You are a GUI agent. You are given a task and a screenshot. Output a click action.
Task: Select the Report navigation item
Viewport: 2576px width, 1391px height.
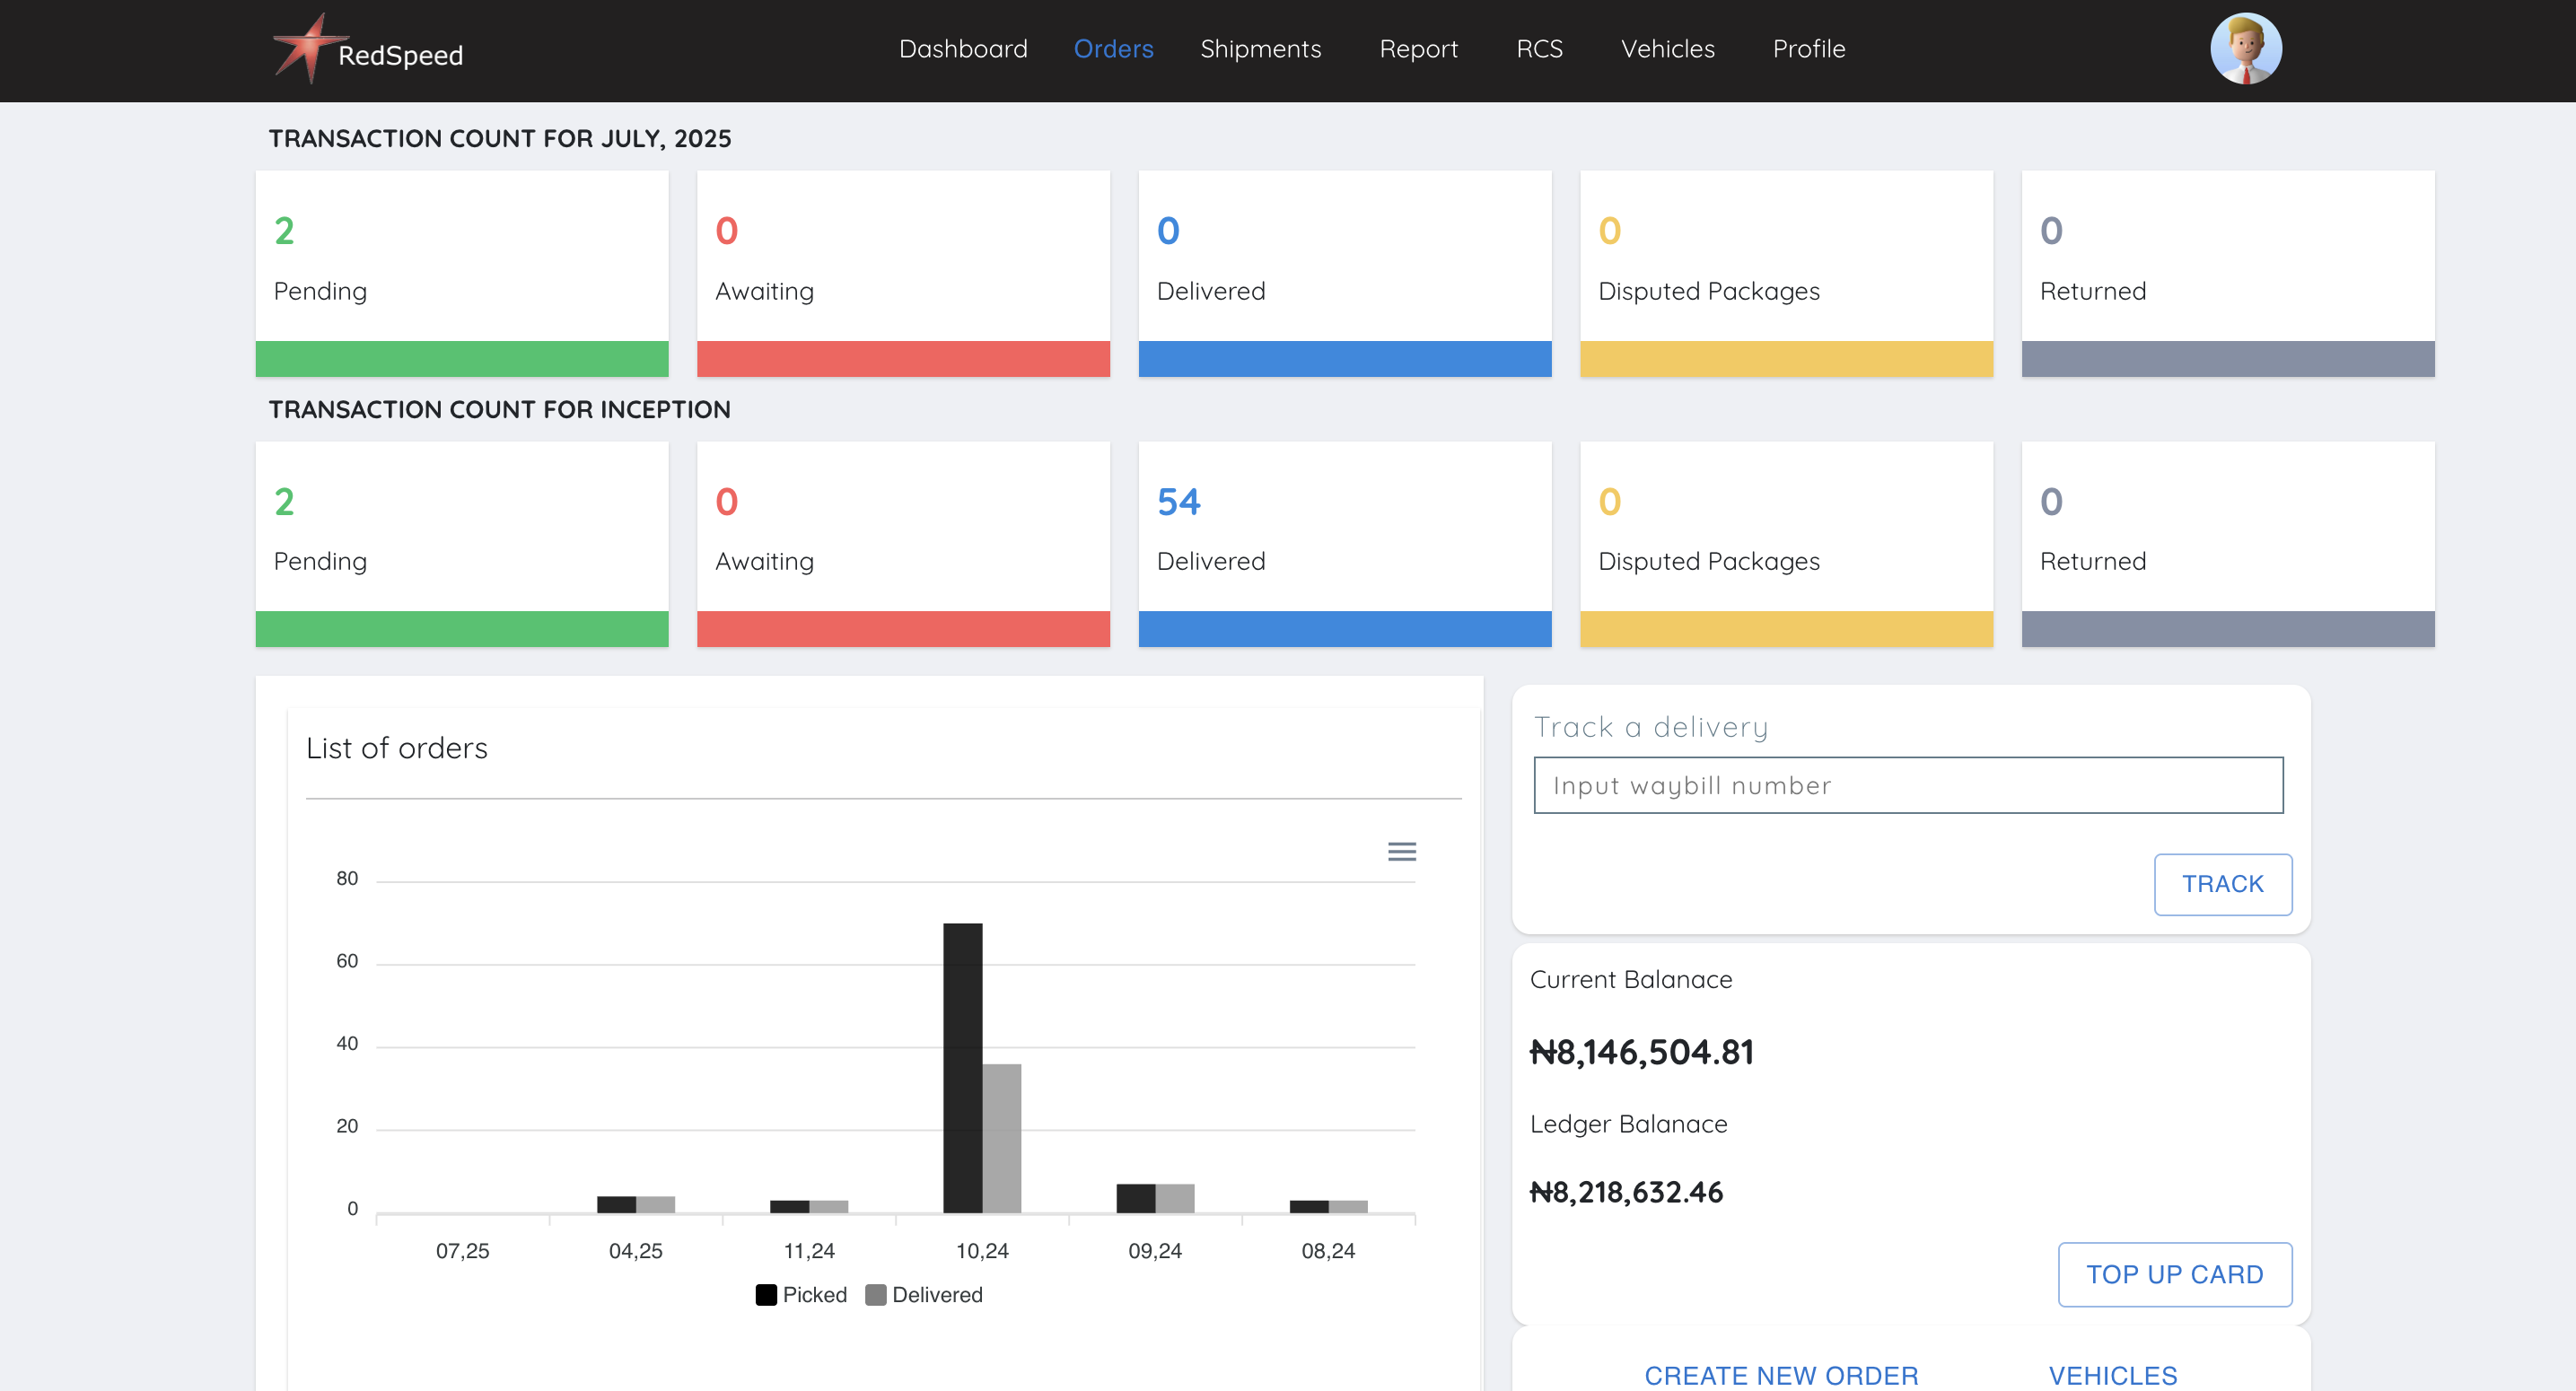(1418, 49)
